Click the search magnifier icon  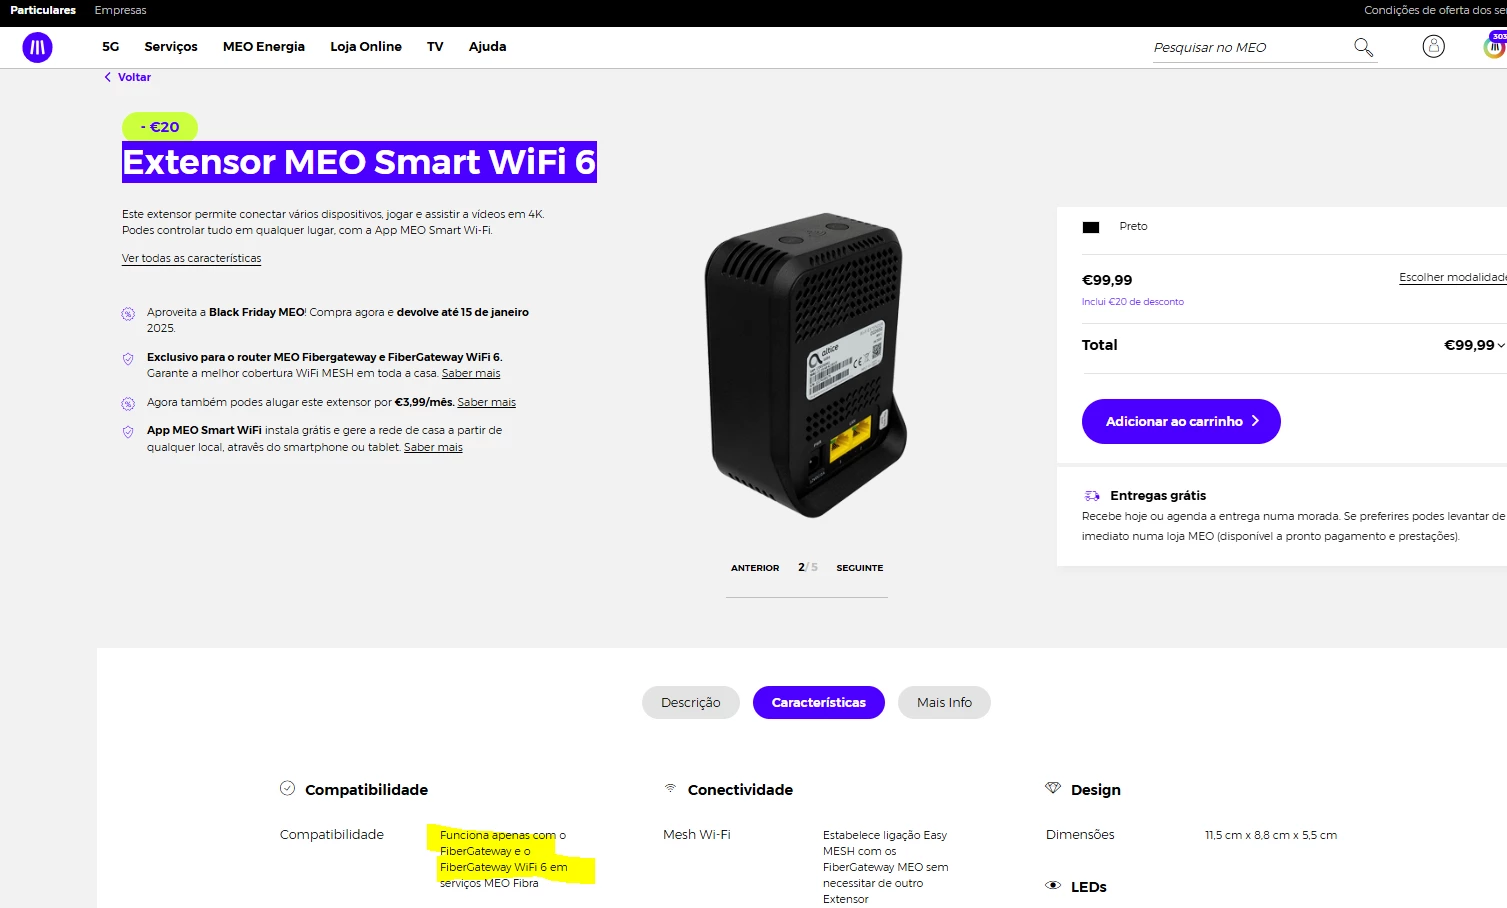pyautogui.click(x=1363, y=47)
